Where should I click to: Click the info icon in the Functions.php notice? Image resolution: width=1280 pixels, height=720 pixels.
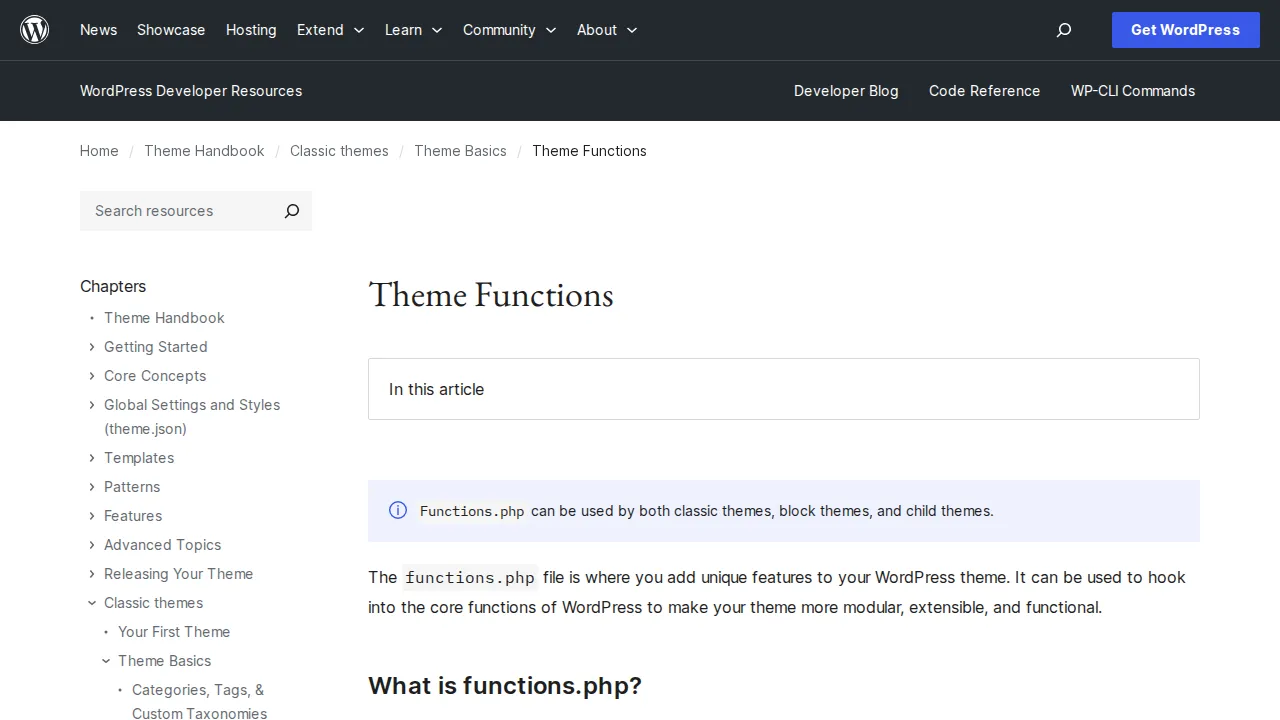[398, 510]
